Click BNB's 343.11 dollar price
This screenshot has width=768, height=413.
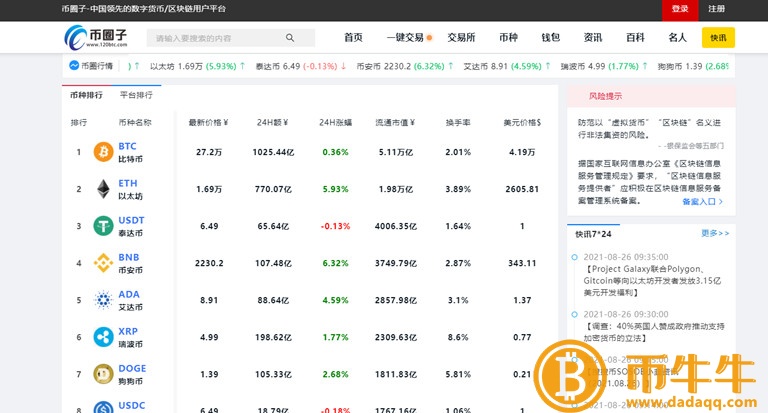(x=522, y=263)
